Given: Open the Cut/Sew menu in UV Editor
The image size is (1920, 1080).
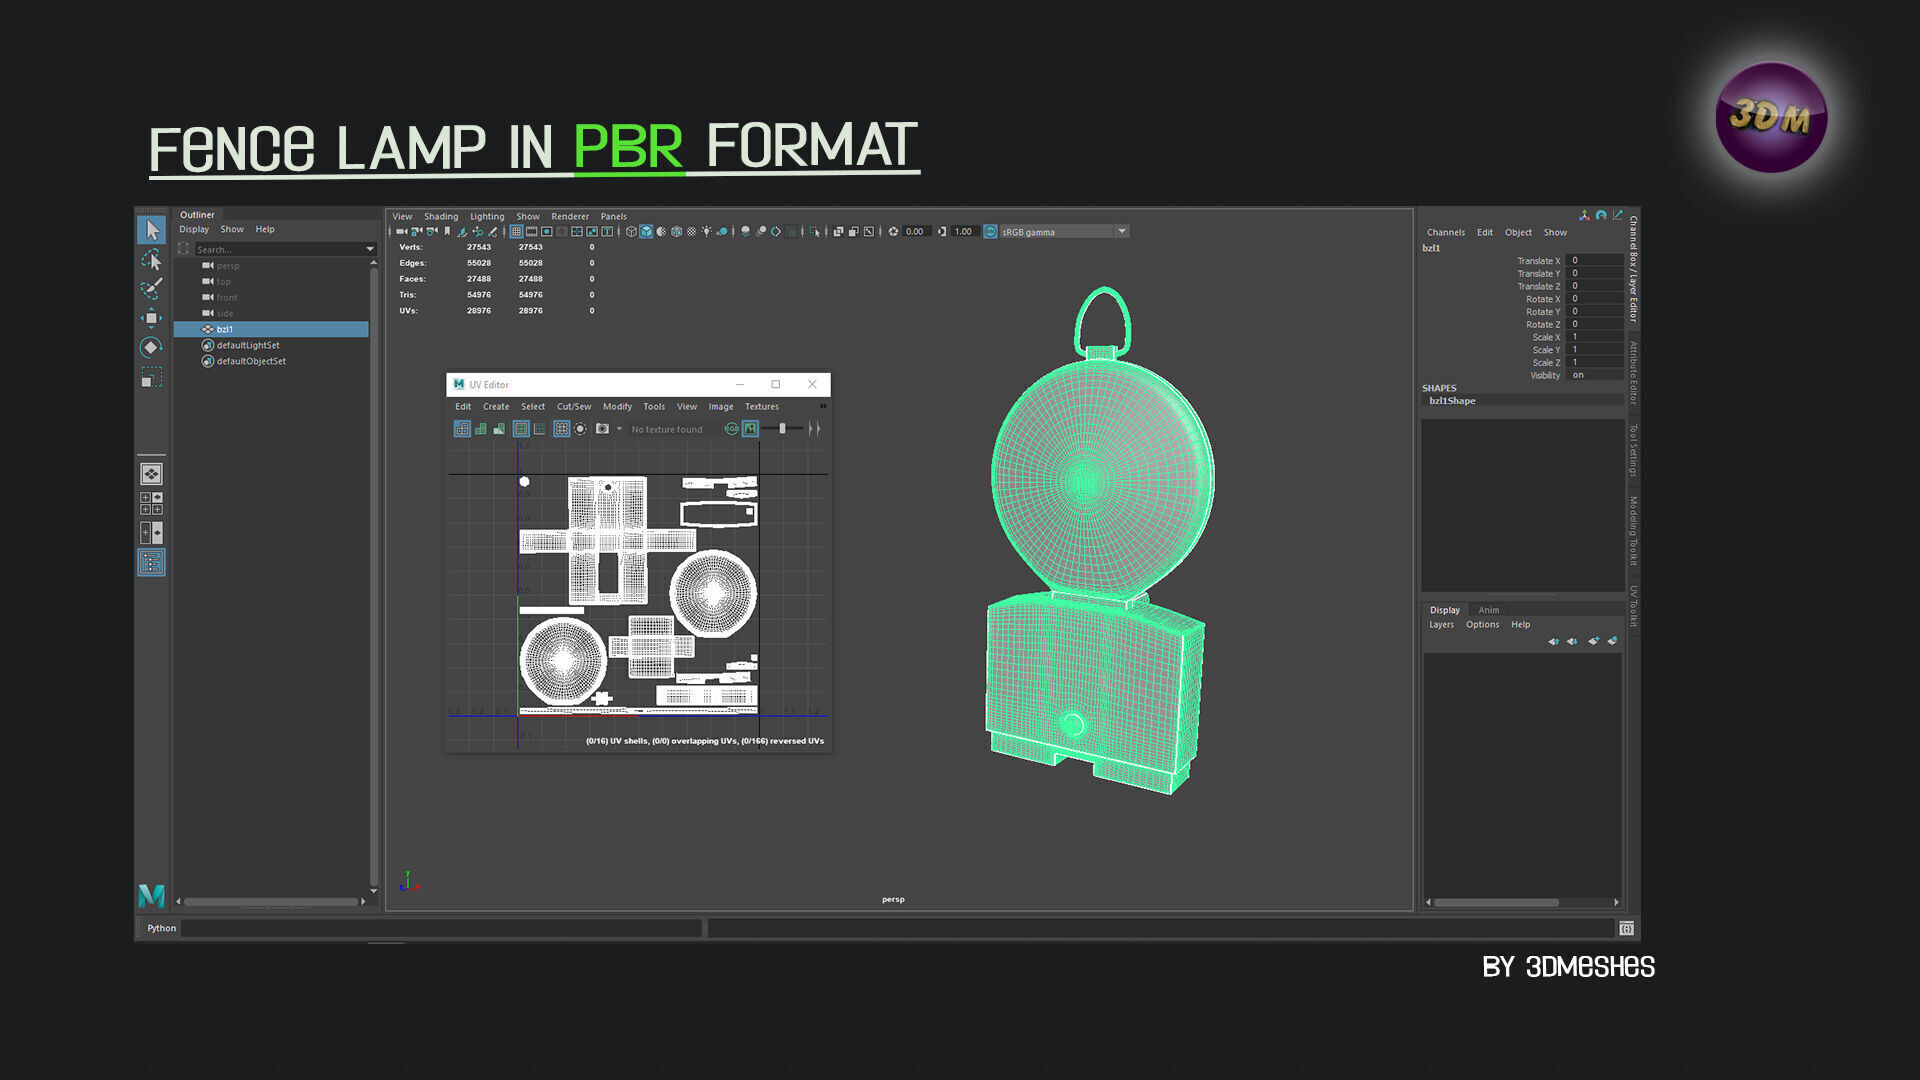Looking at the screenshot, I should [x=573, y=407].
